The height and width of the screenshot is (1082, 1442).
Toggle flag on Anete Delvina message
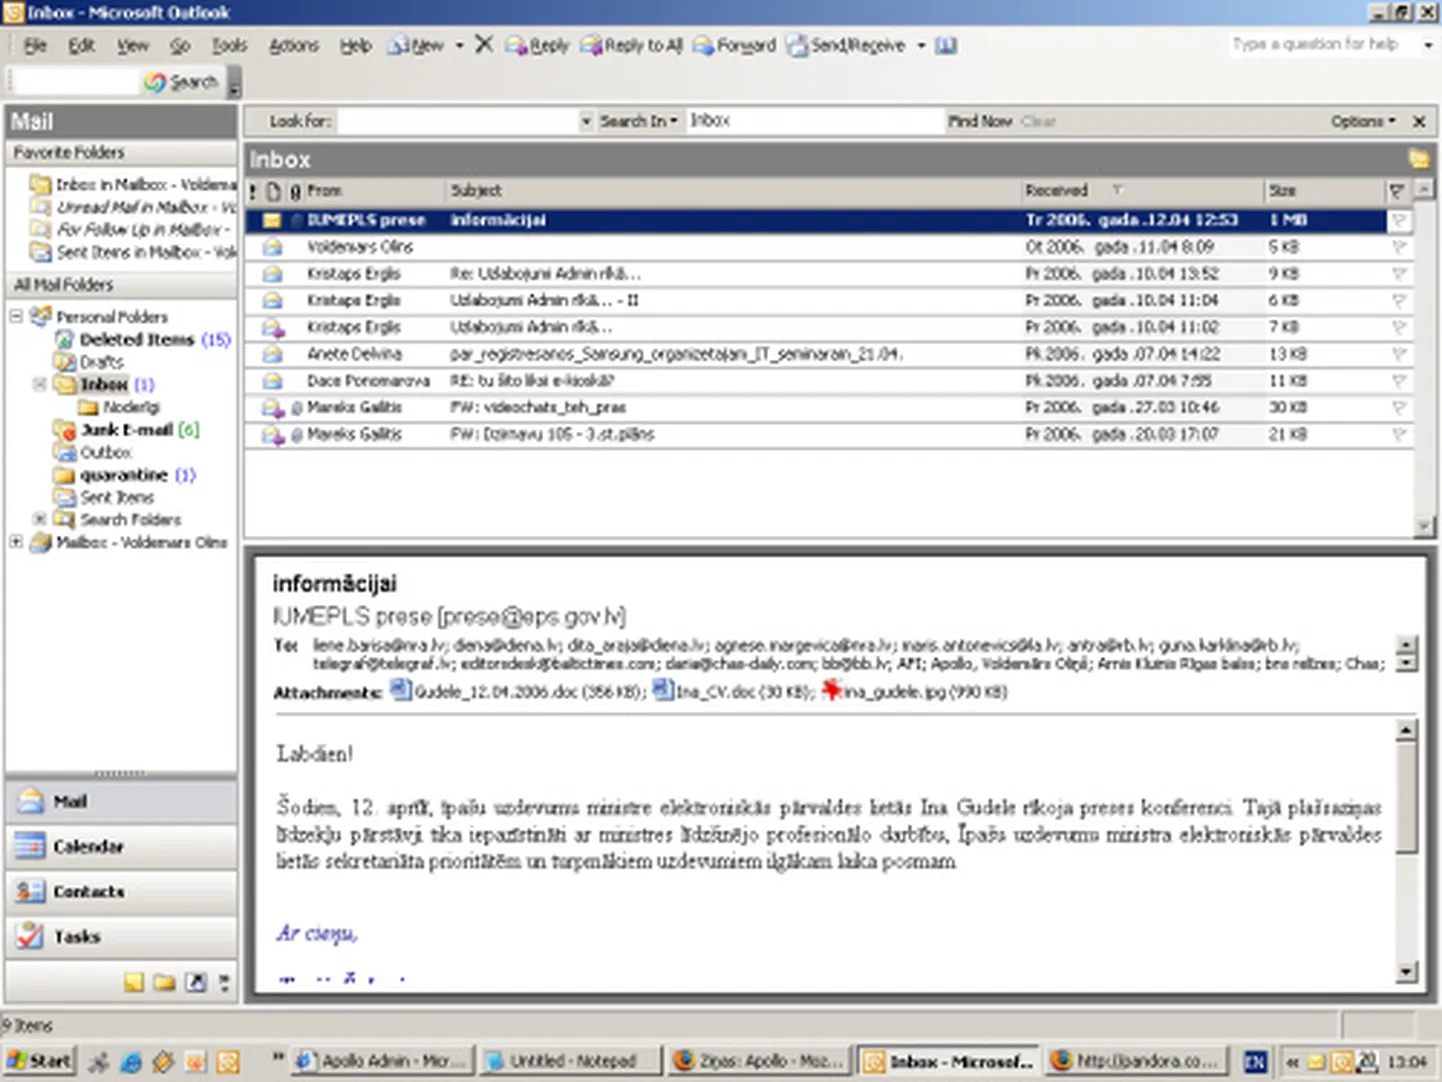[x=1399, y=354]
